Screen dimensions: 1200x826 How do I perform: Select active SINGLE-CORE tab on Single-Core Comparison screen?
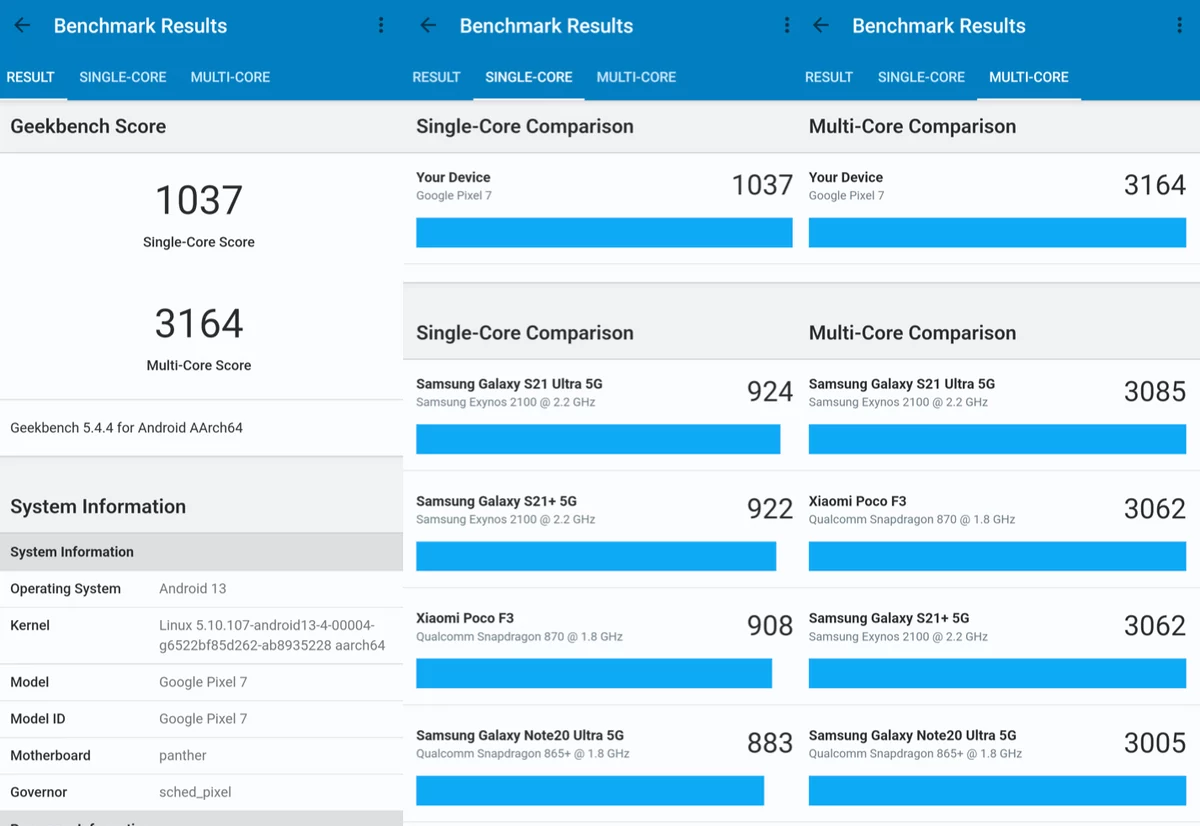[529, 77]
